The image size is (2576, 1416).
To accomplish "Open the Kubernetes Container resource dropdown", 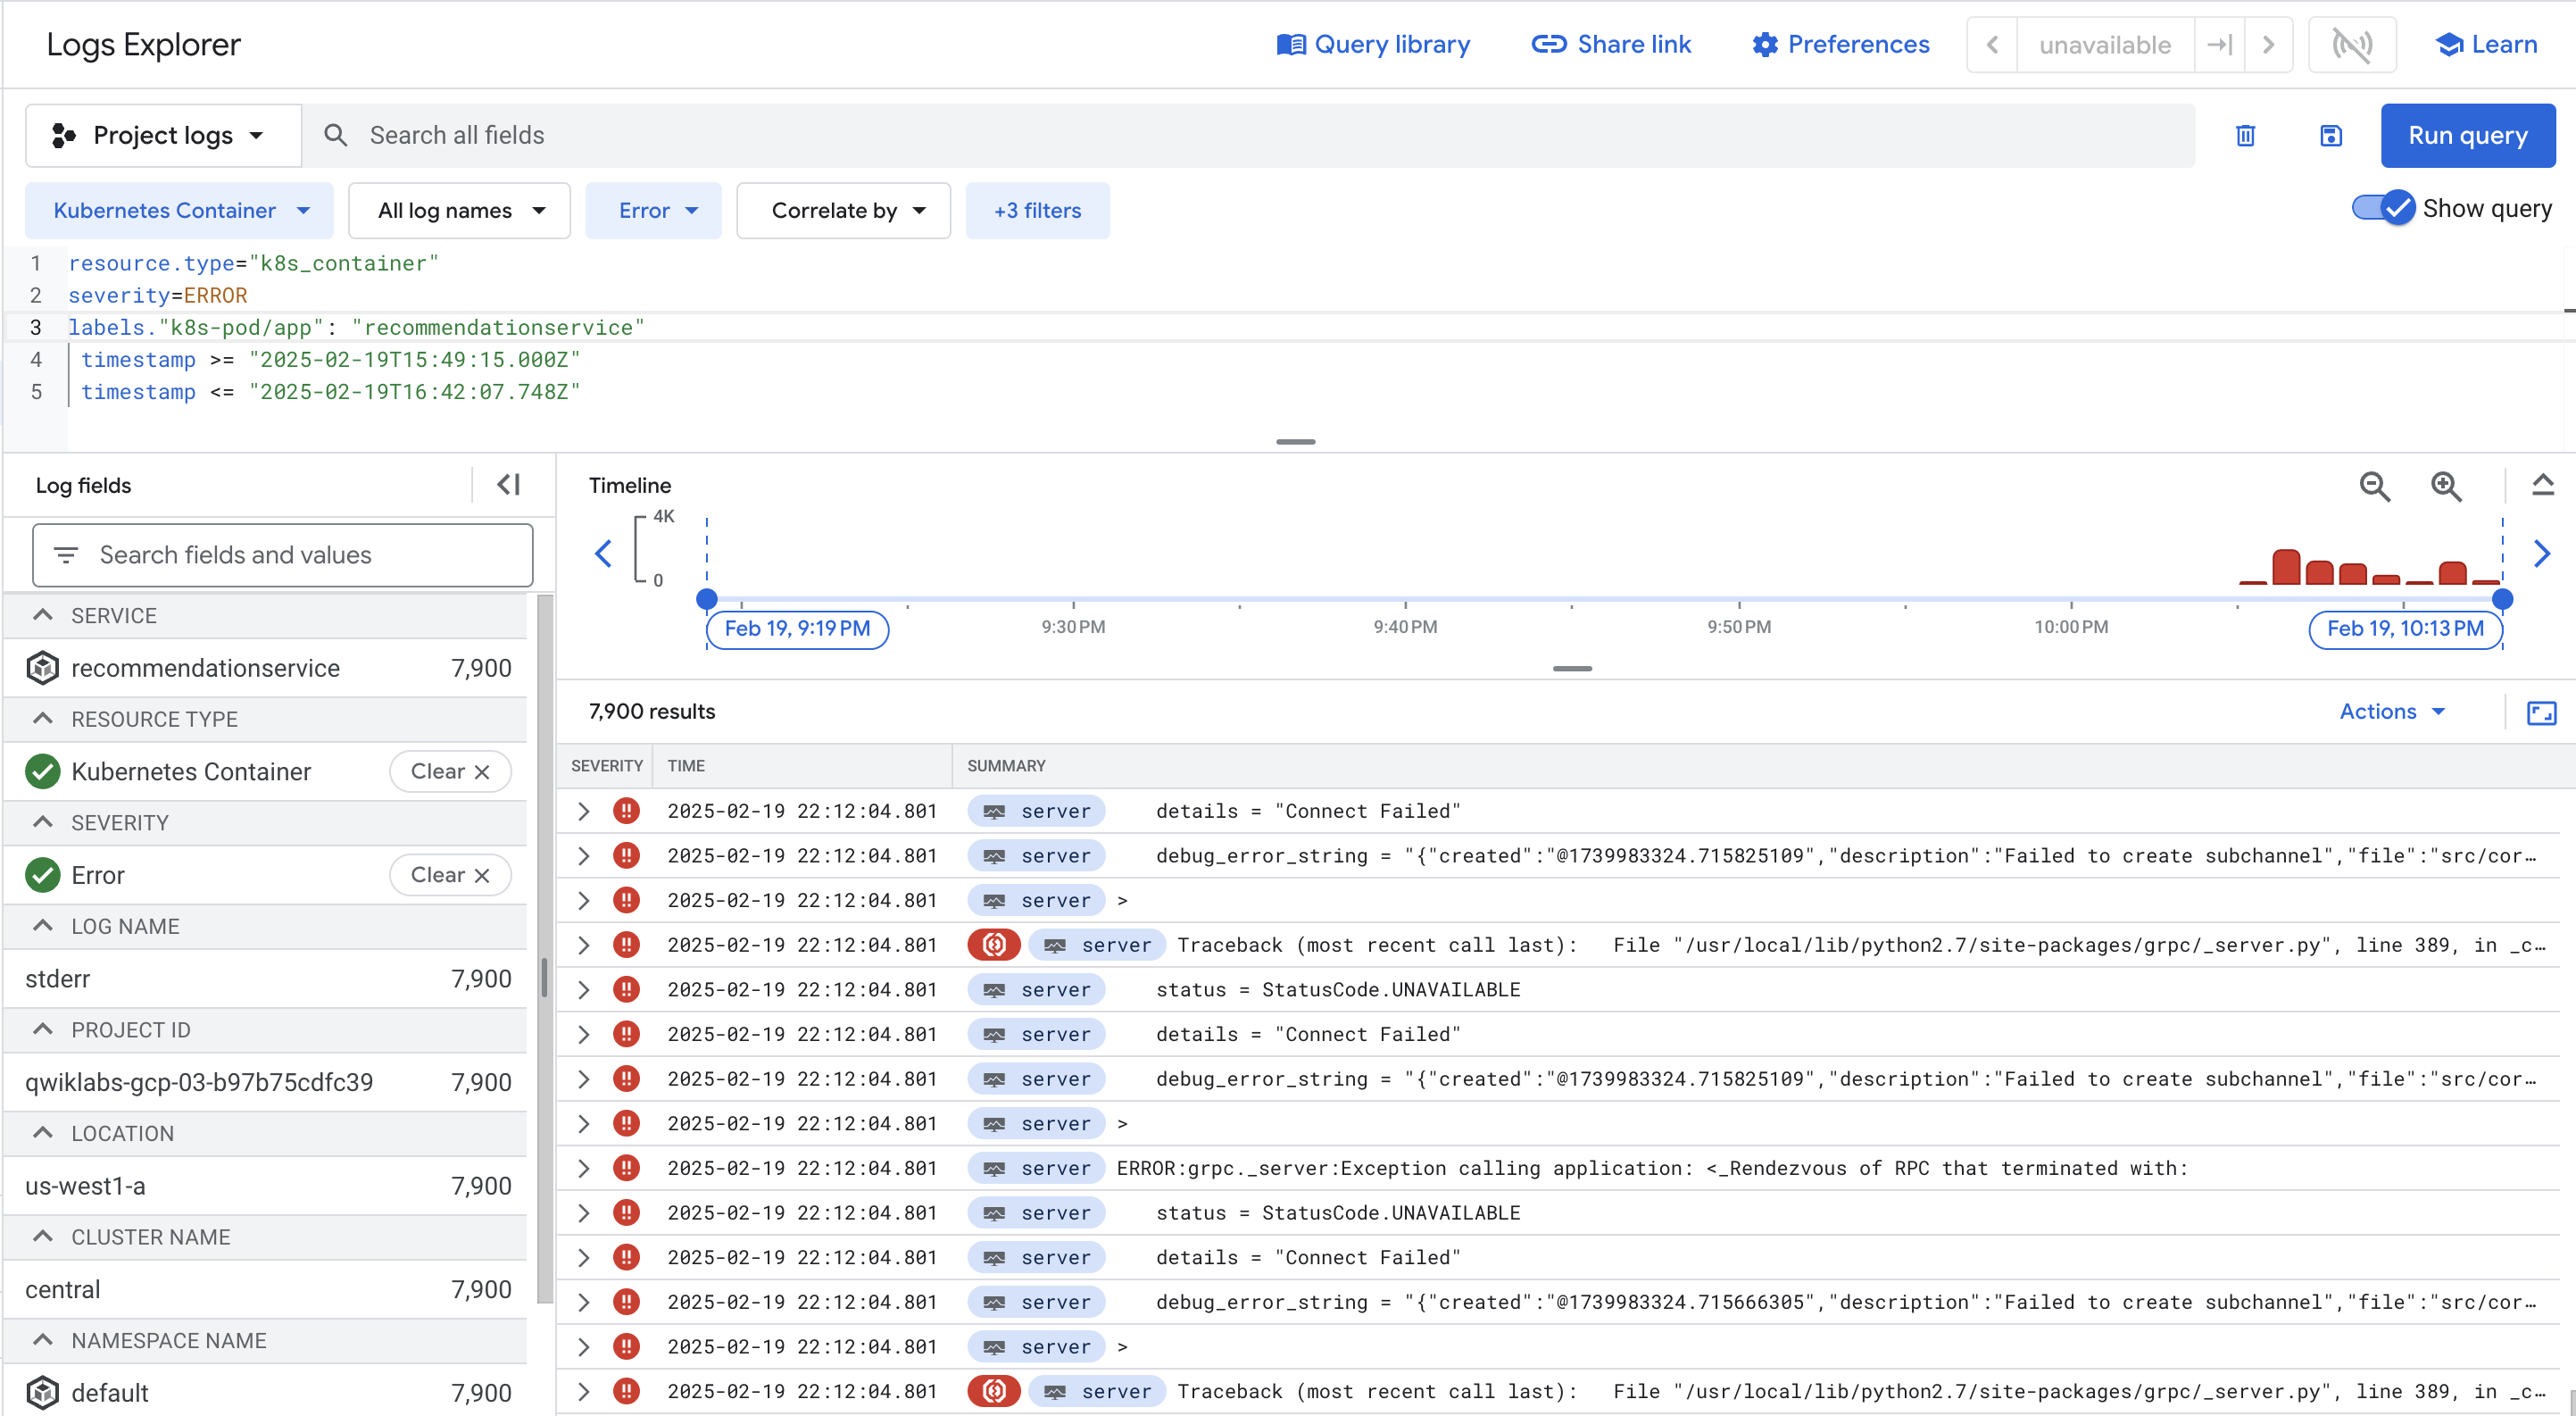I will [x=180, y=211].
